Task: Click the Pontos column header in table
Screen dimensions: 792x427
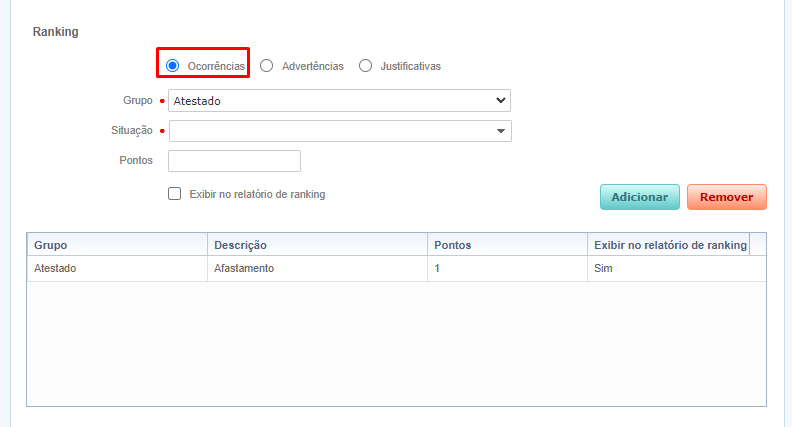Action: (x=505, y=245)
